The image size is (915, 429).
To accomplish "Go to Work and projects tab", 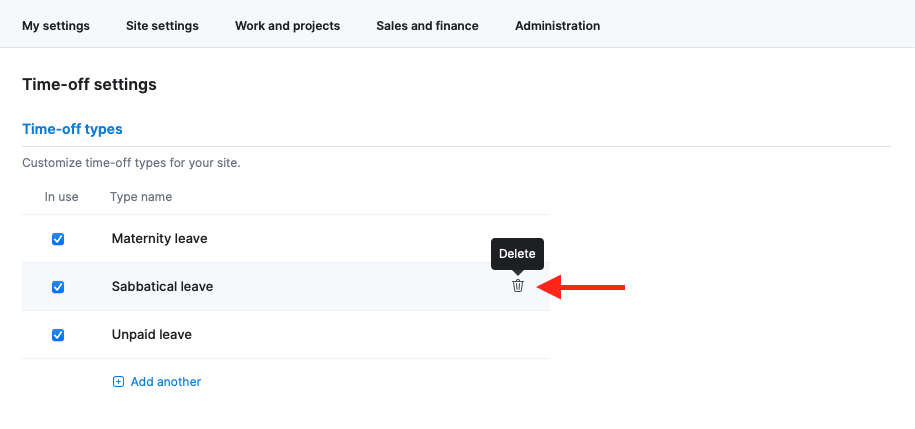I will pos(288,26).
